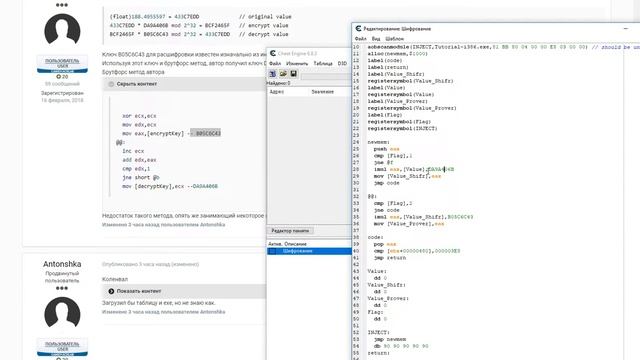Click the newmem: label on line 24
This screenshot has height=360, width=640.
[x=378, y=142]
